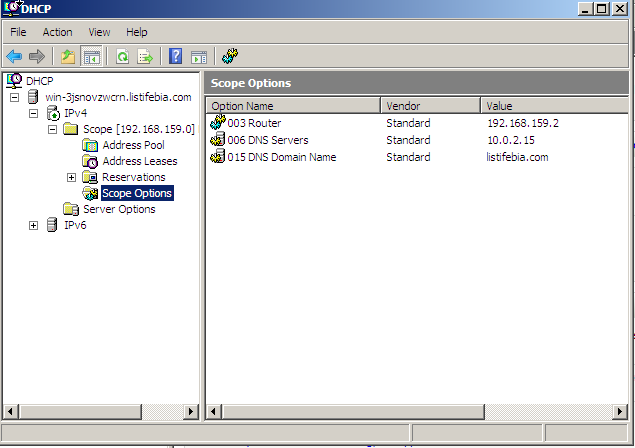Collapse the IPv4 node
This screenshot has height=448, width=635.
point(34,113)
